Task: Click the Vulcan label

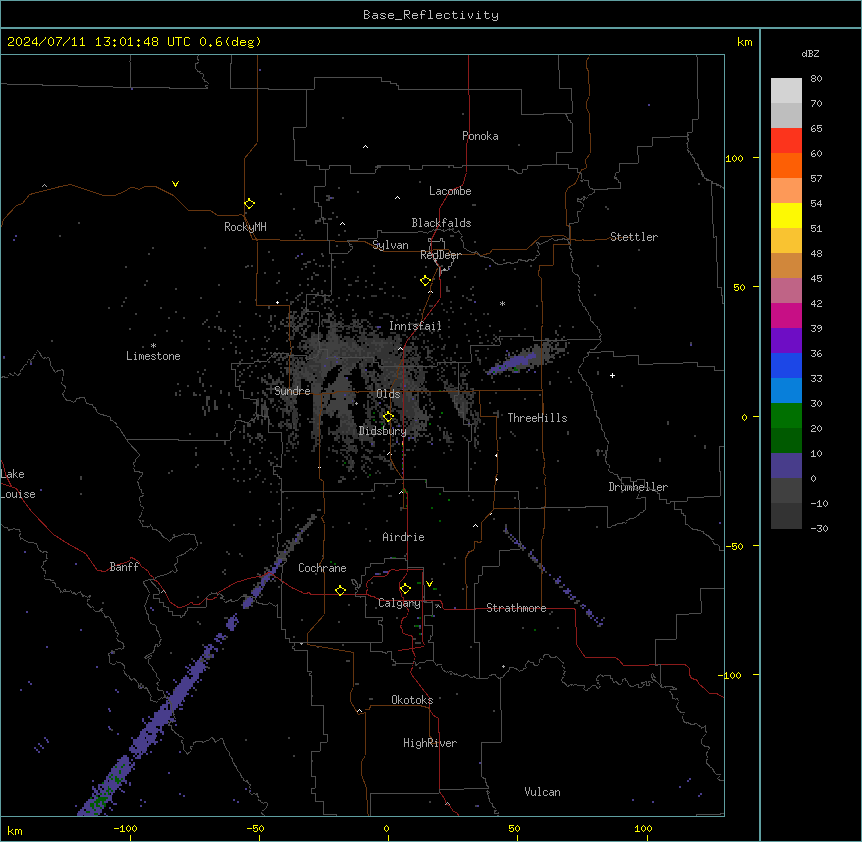Action: 543,792
